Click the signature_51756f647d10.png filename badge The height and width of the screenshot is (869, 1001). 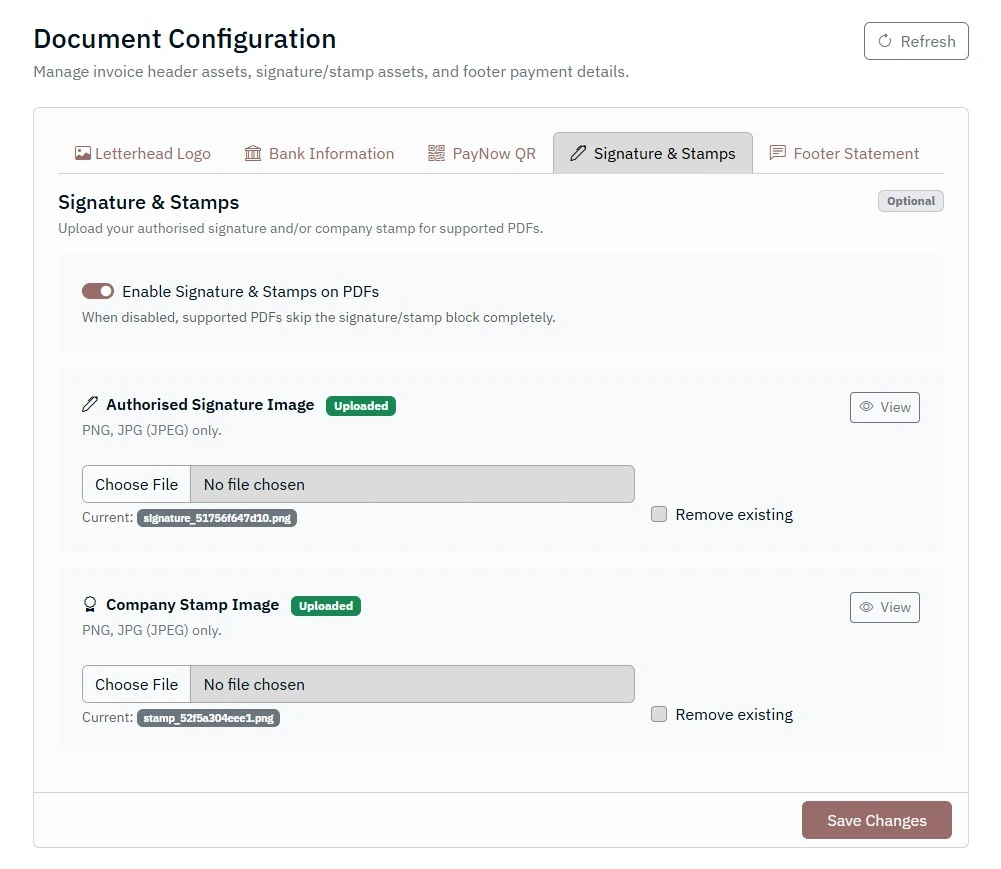click(x=217, y=518)
